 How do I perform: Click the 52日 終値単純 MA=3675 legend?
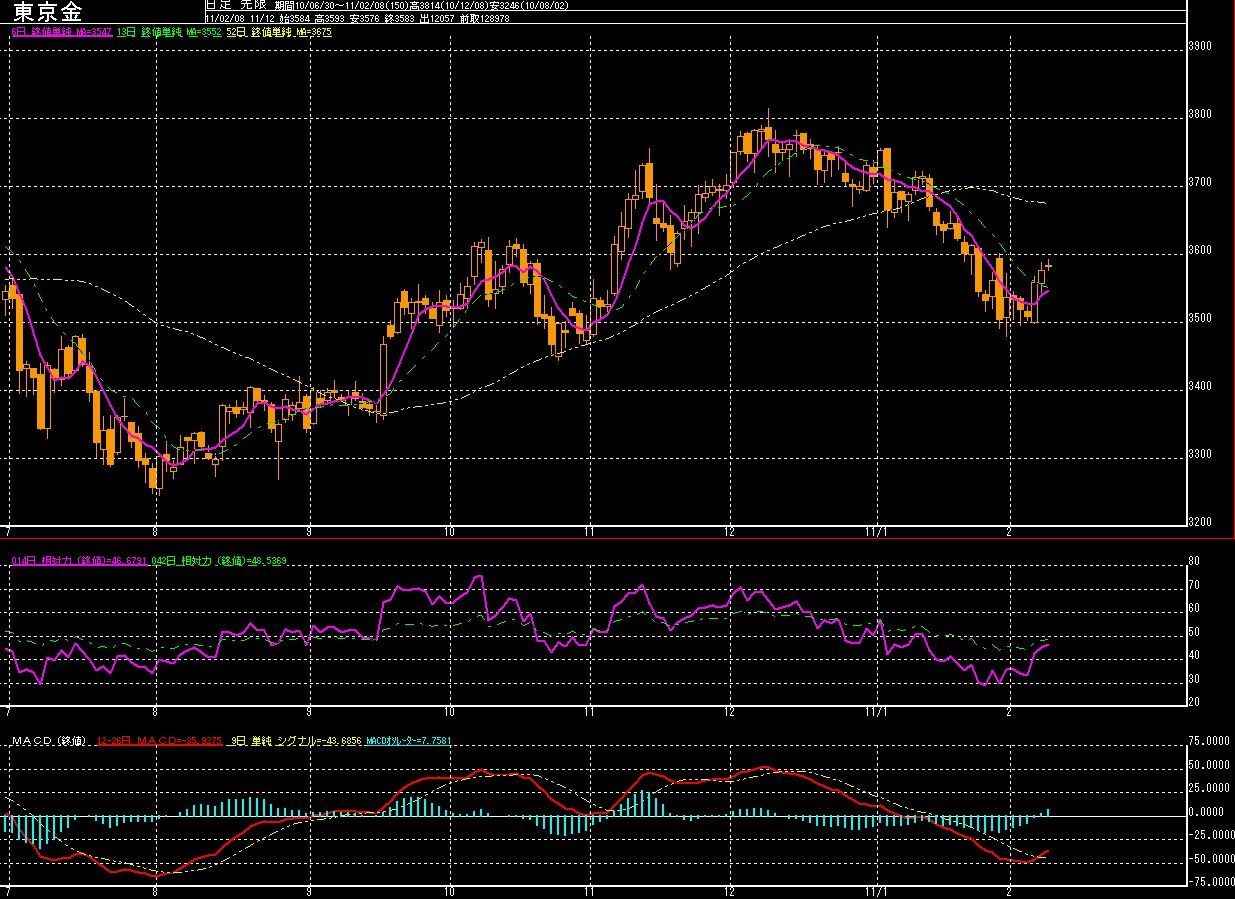pos(279,32)
